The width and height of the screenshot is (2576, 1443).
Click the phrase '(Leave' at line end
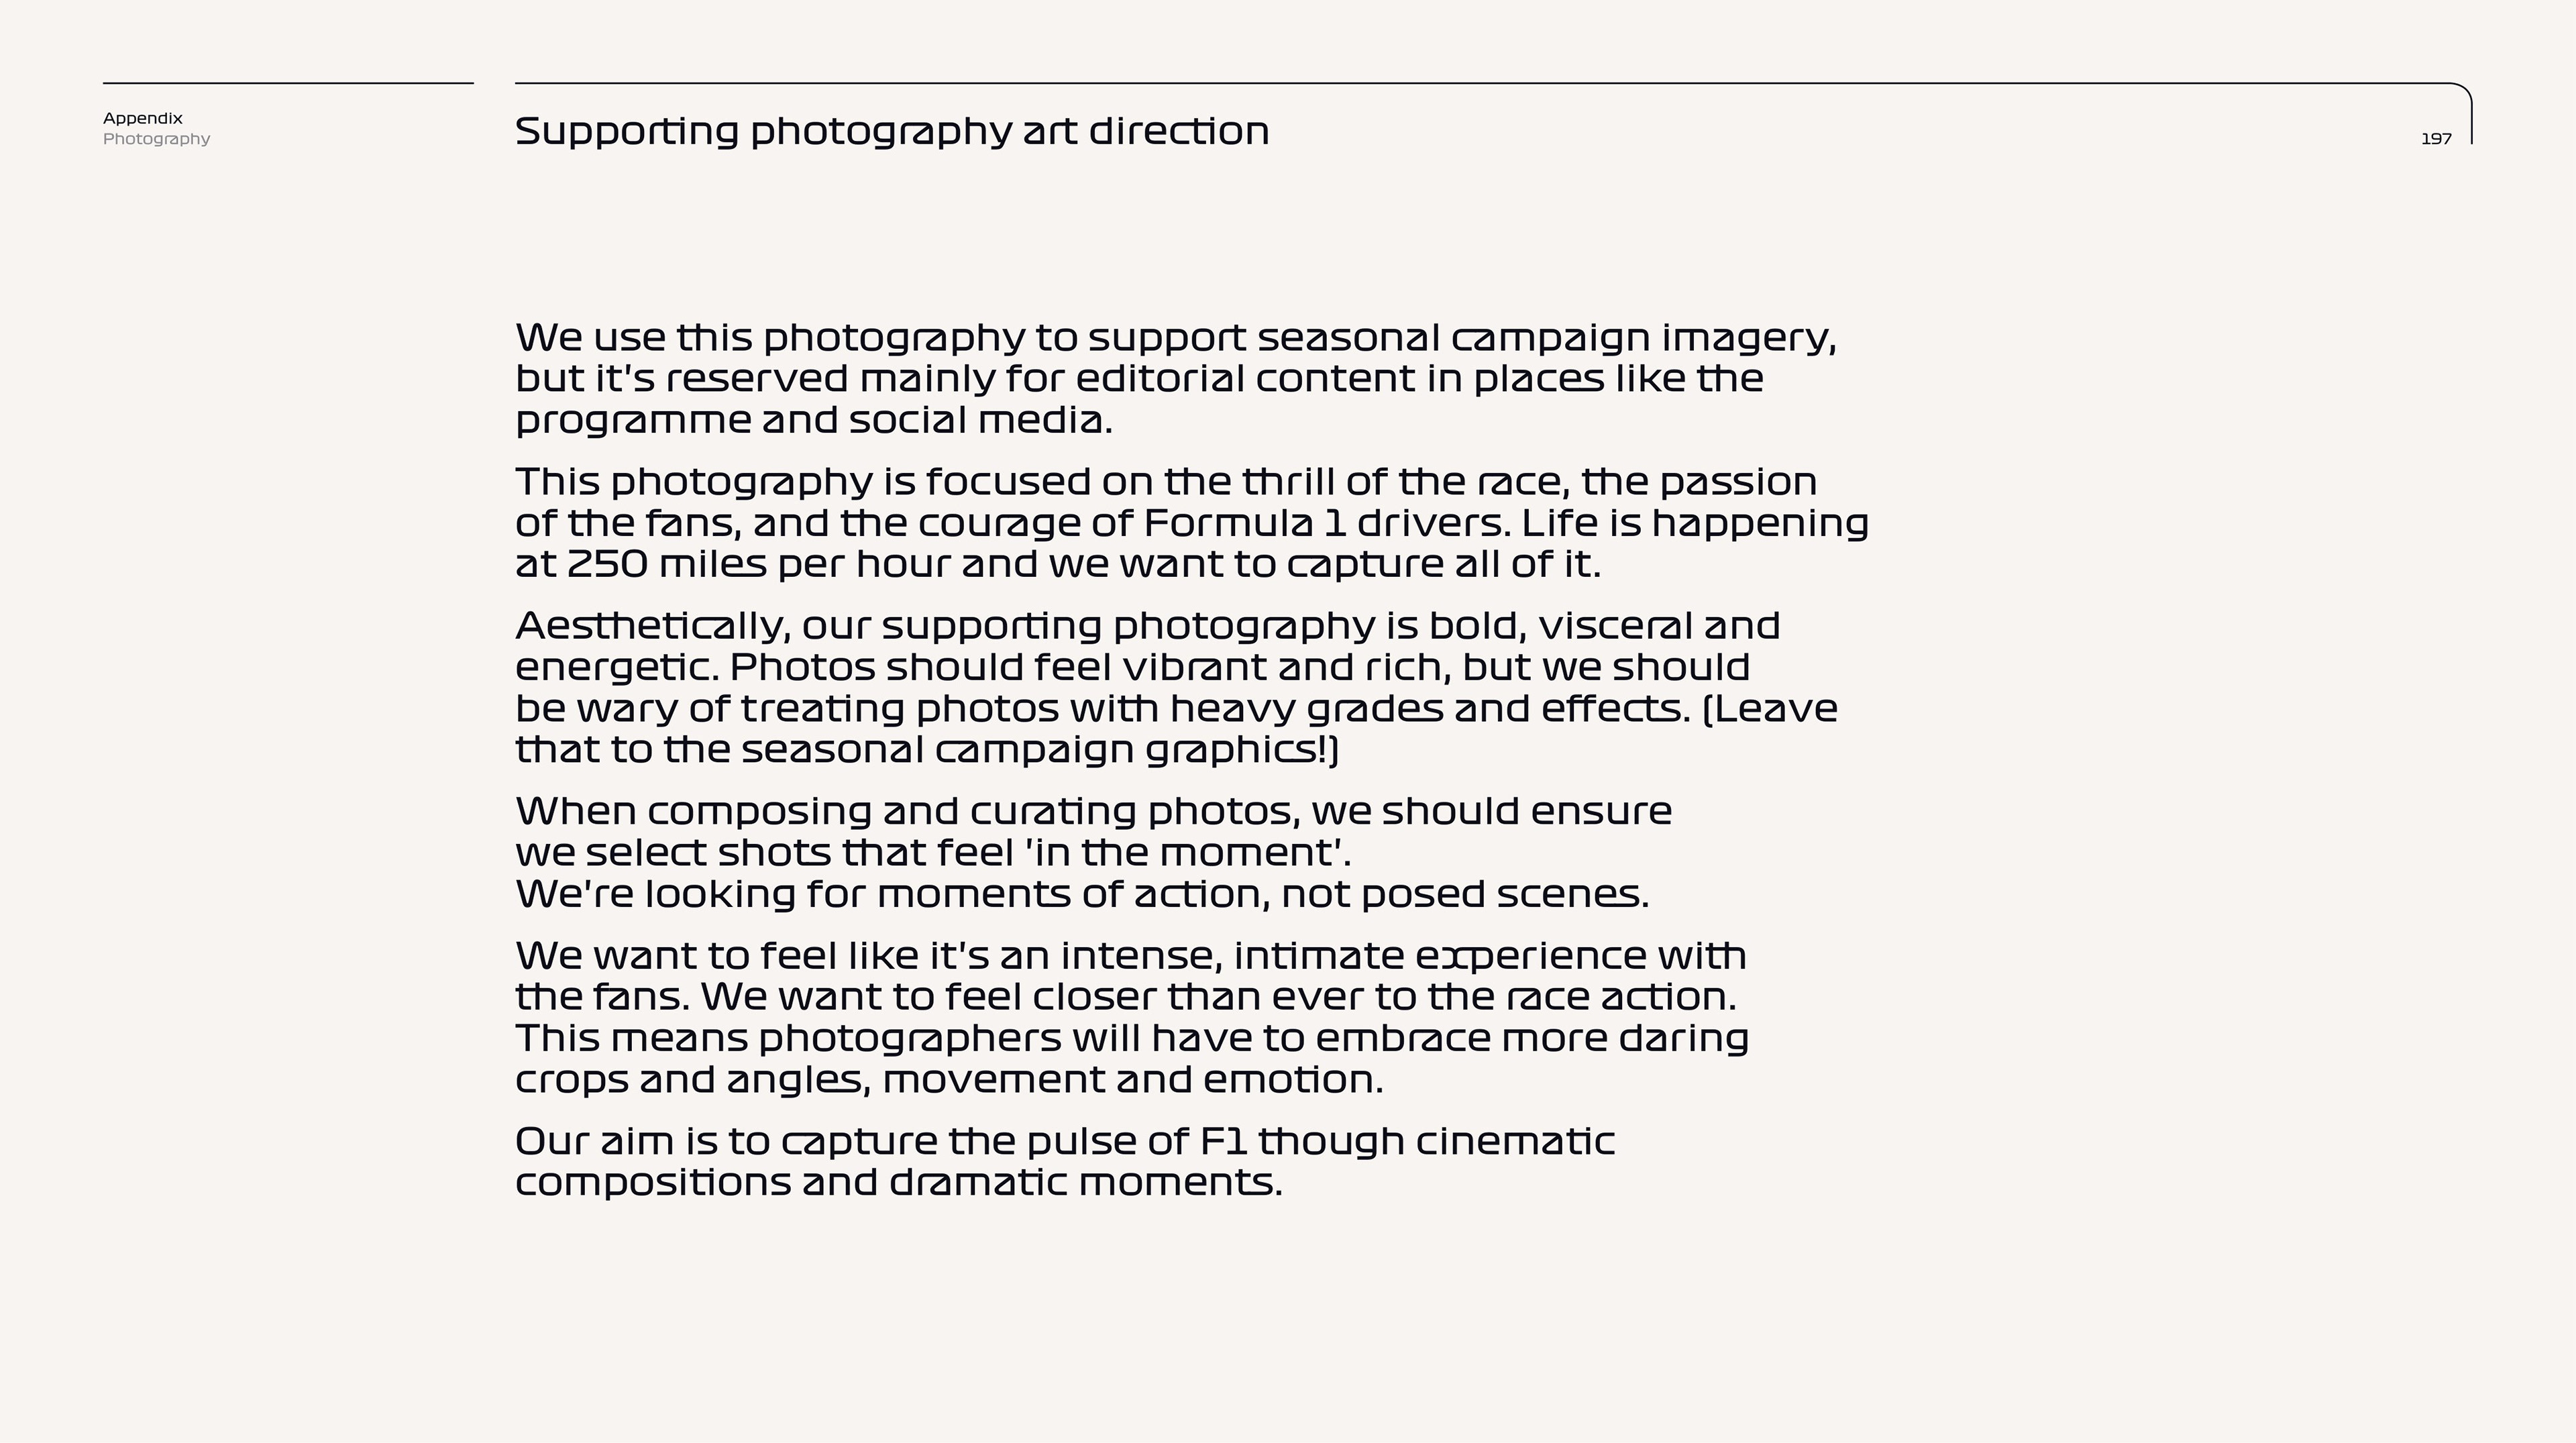pos(1769,709)
